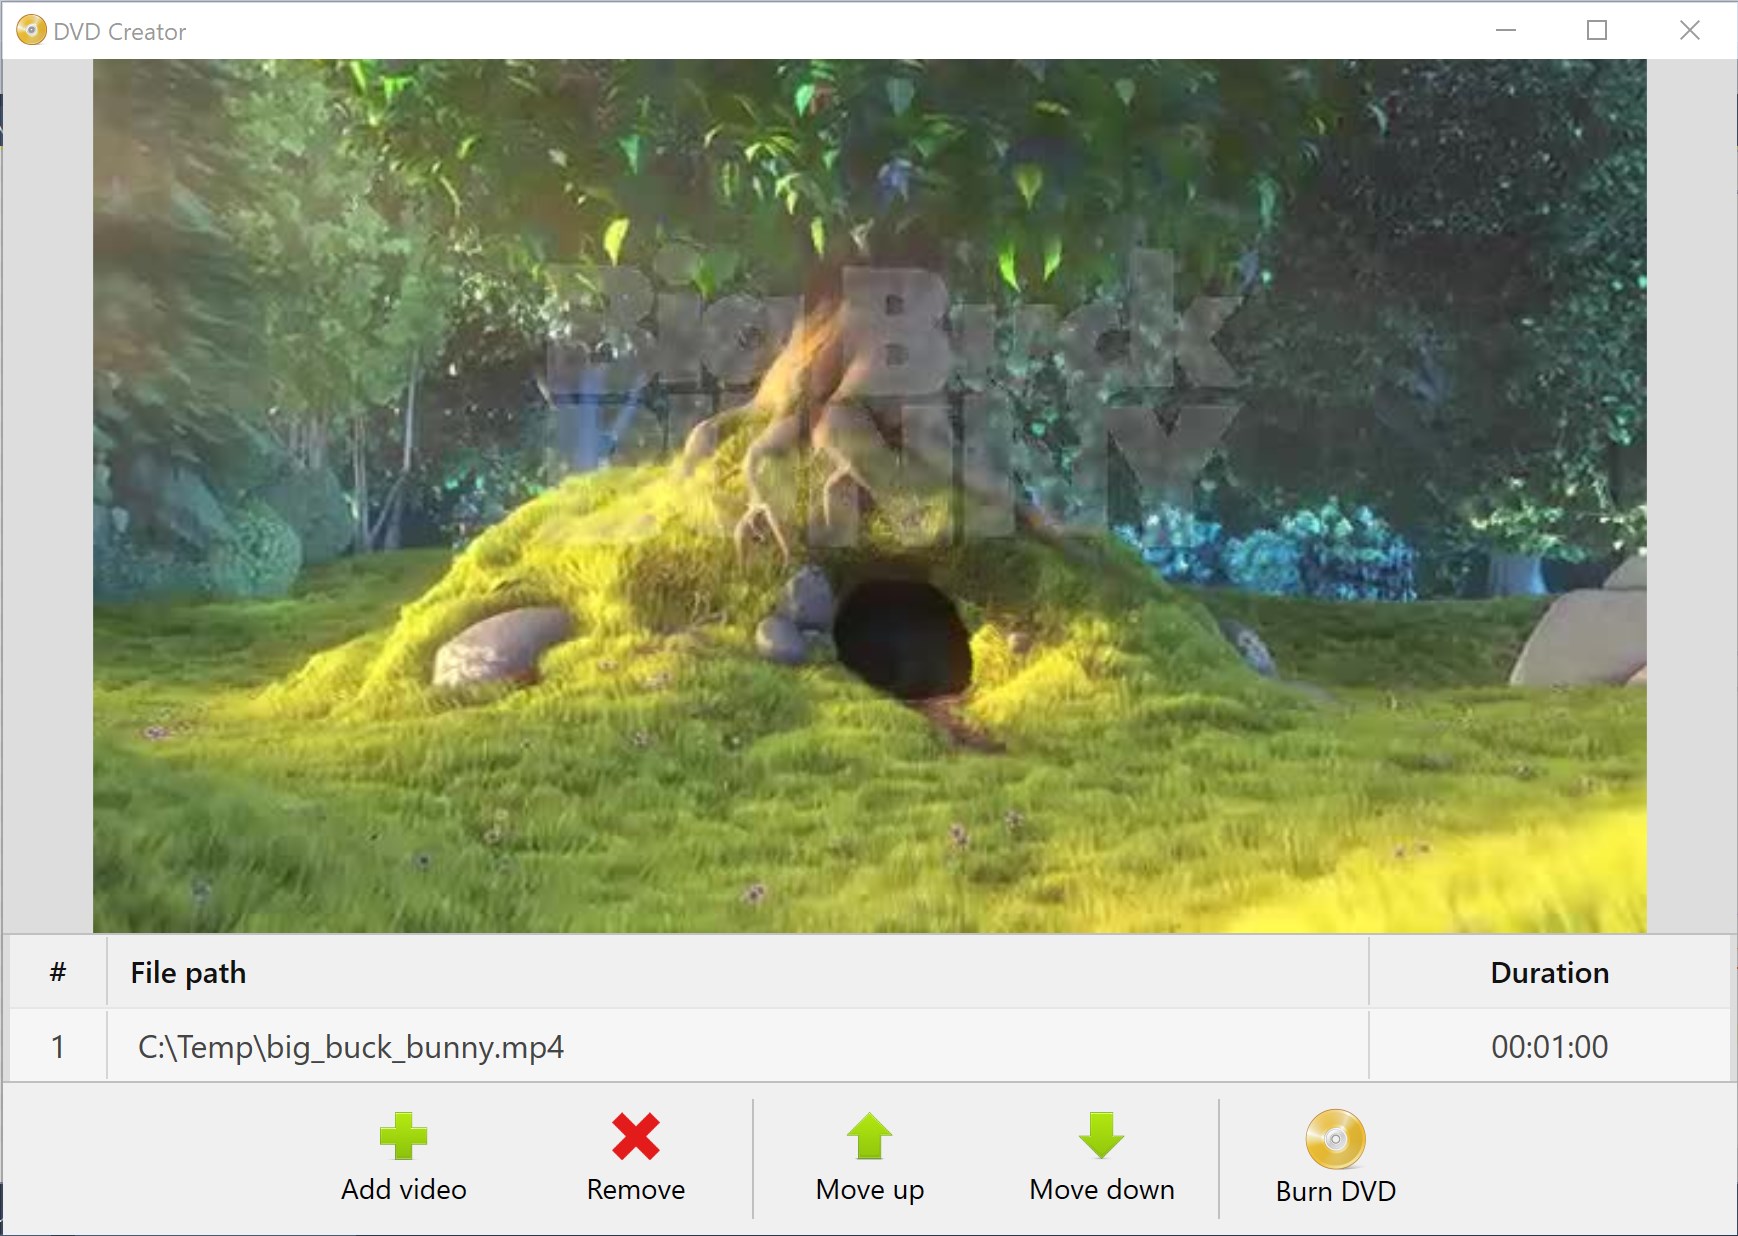Click the # column header

click(57, 972)
